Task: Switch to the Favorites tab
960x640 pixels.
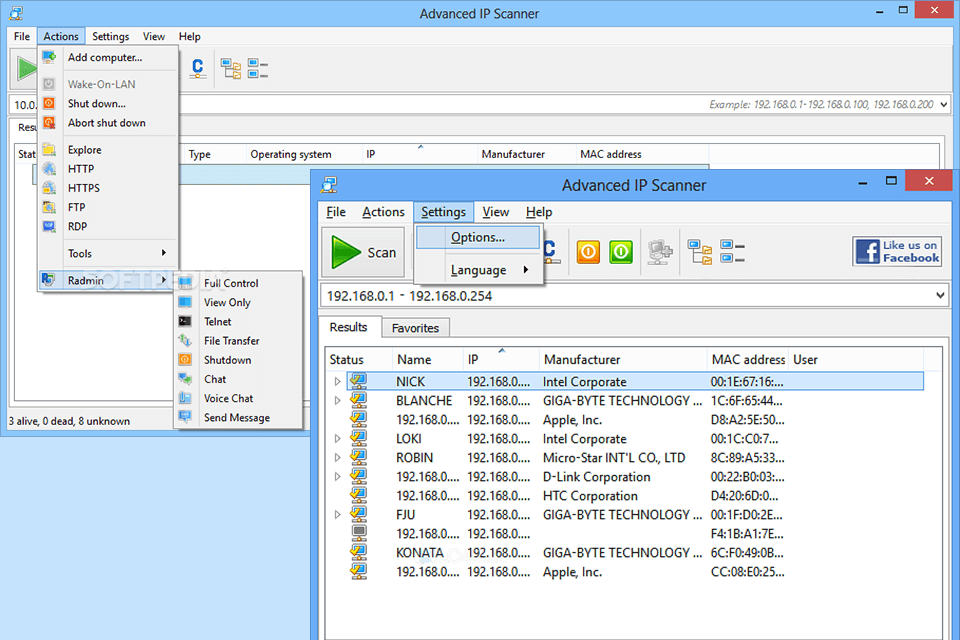Action: pyautogui.click(x=415, y=327)
